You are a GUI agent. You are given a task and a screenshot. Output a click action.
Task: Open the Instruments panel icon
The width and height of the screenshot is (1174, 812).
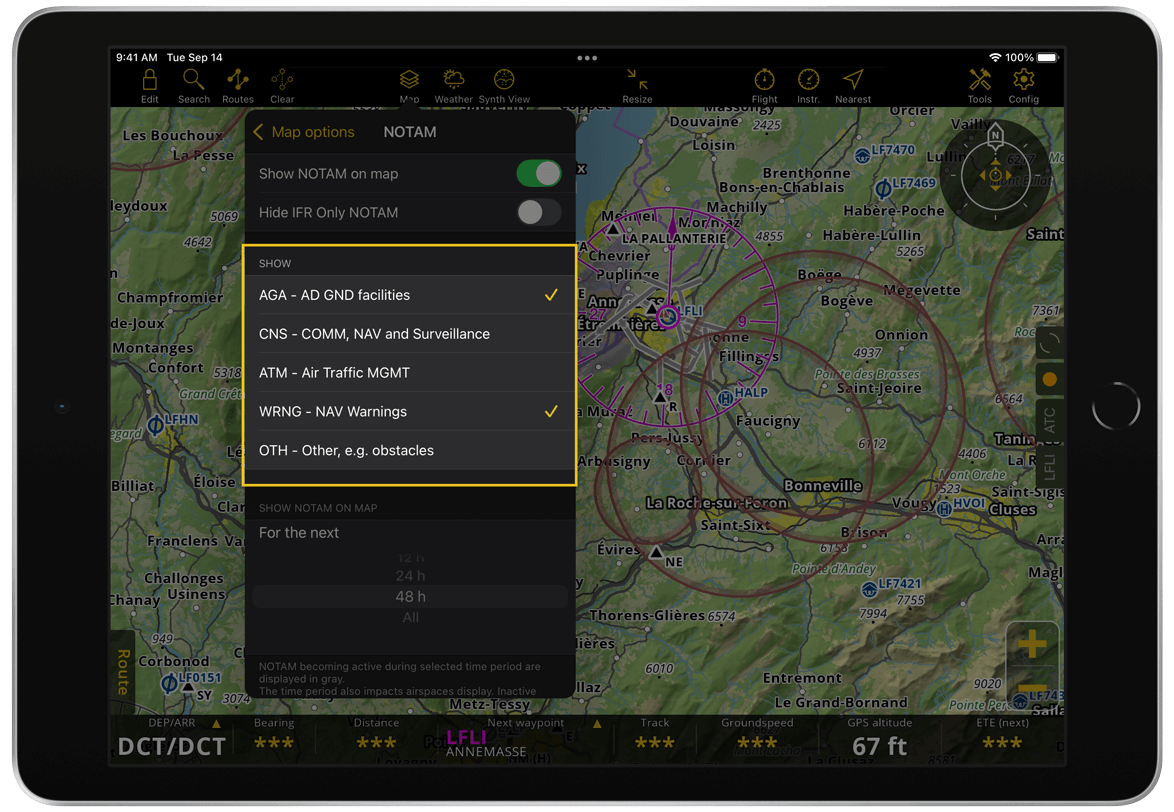click(x=808, y=85)
